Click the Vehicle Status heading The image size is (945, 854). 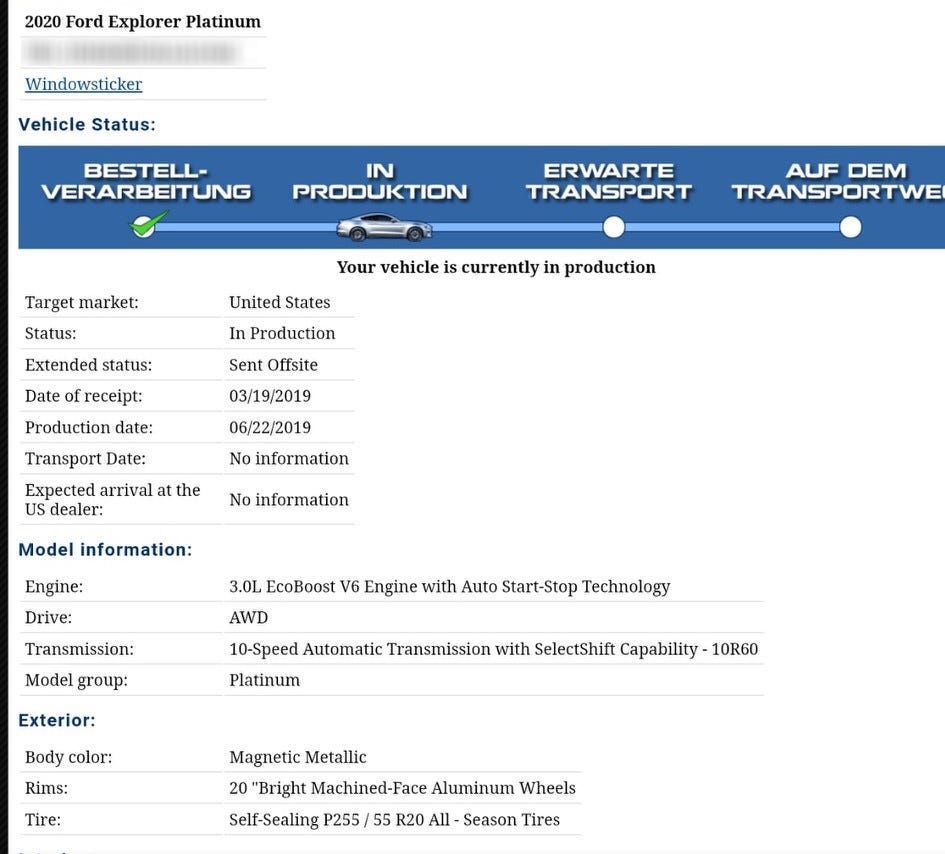coord(87,124)
